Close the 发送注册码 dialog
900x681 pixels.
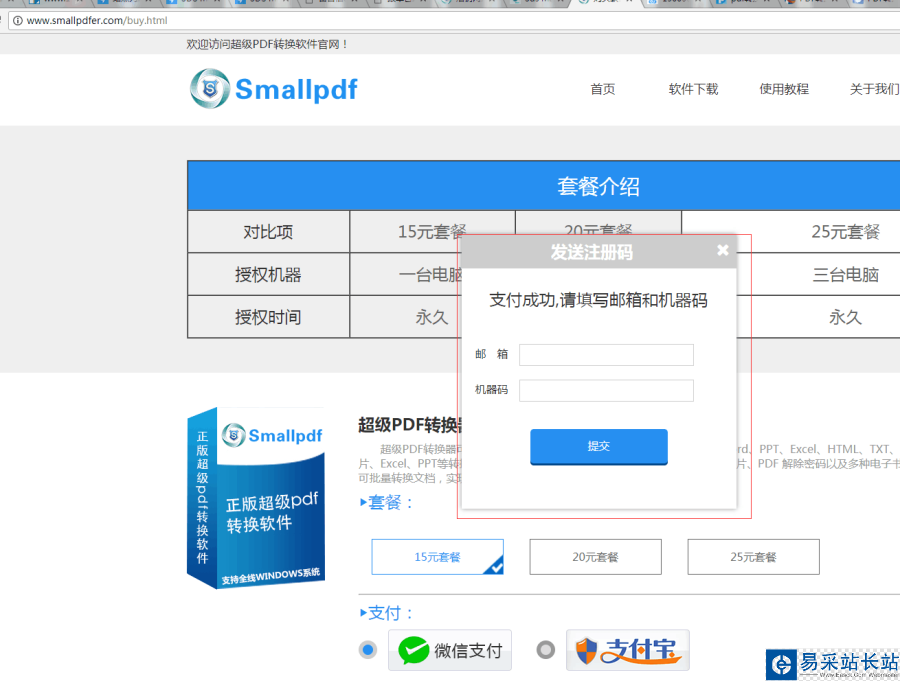click(x=723, y=250)
